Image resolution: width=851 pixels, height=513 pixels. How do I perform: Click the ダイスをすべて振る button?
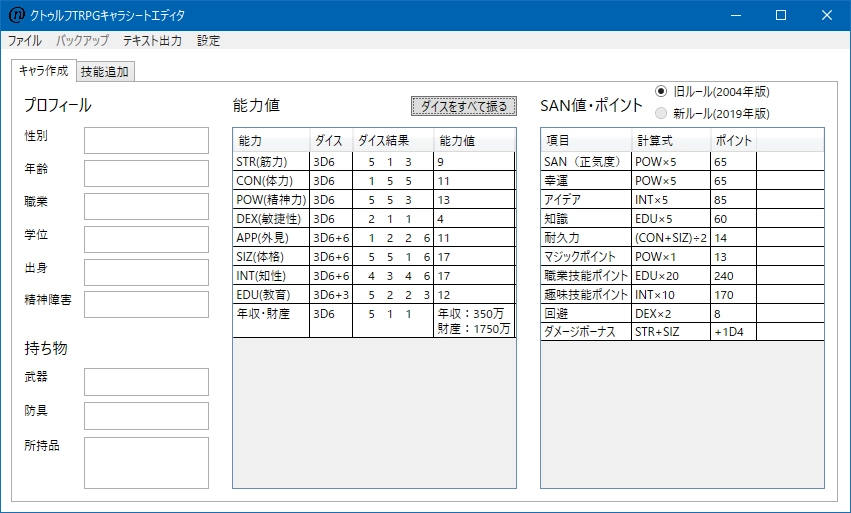pyautogui.click(x=464, y=106)
